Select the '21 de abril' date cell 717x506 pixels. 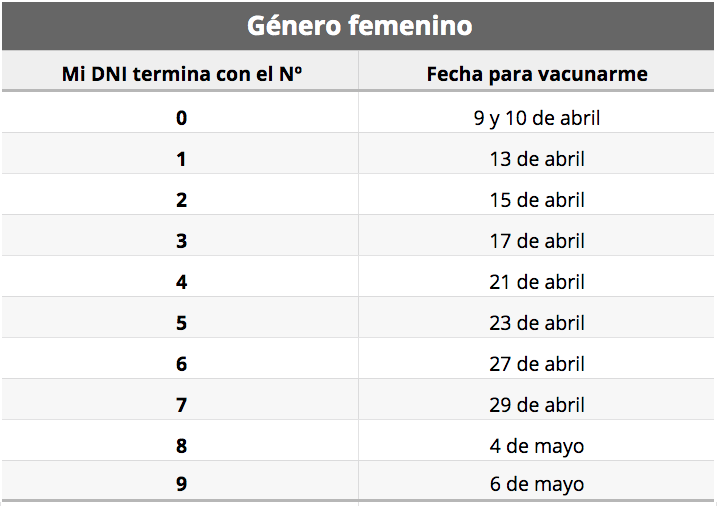(537, 282)
